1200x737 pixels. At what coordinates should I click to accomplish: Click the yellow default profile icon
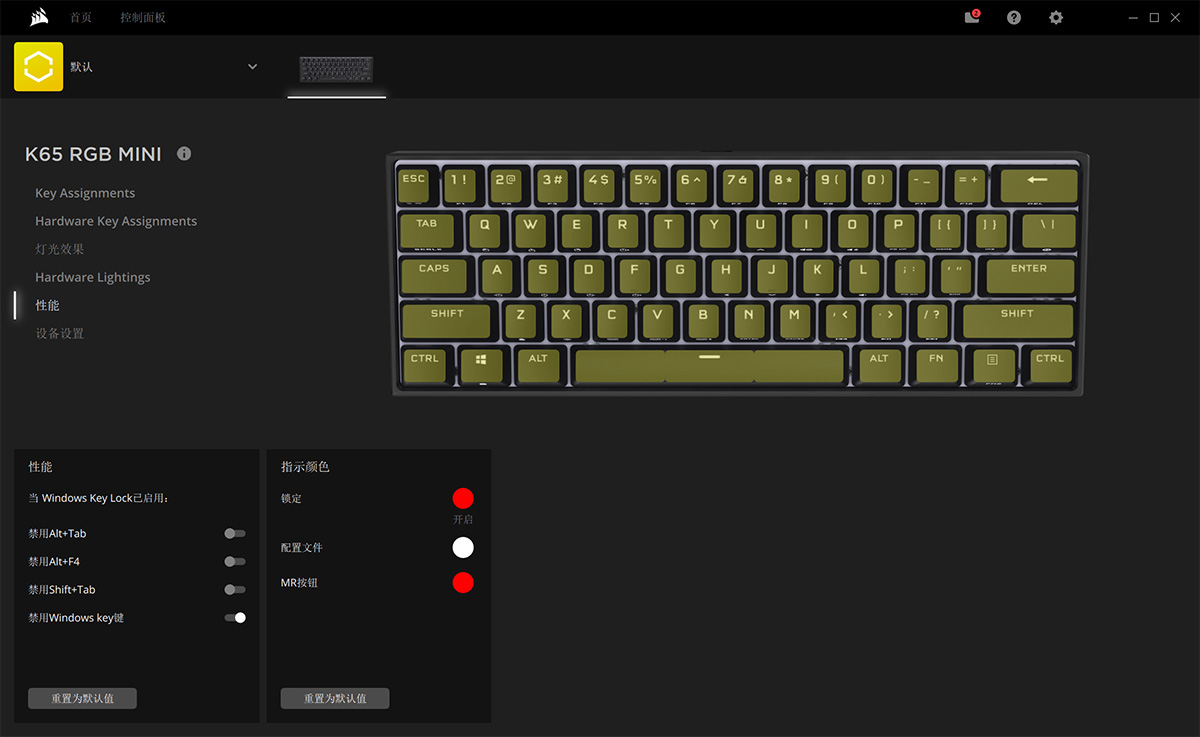(x=38, y=66)
